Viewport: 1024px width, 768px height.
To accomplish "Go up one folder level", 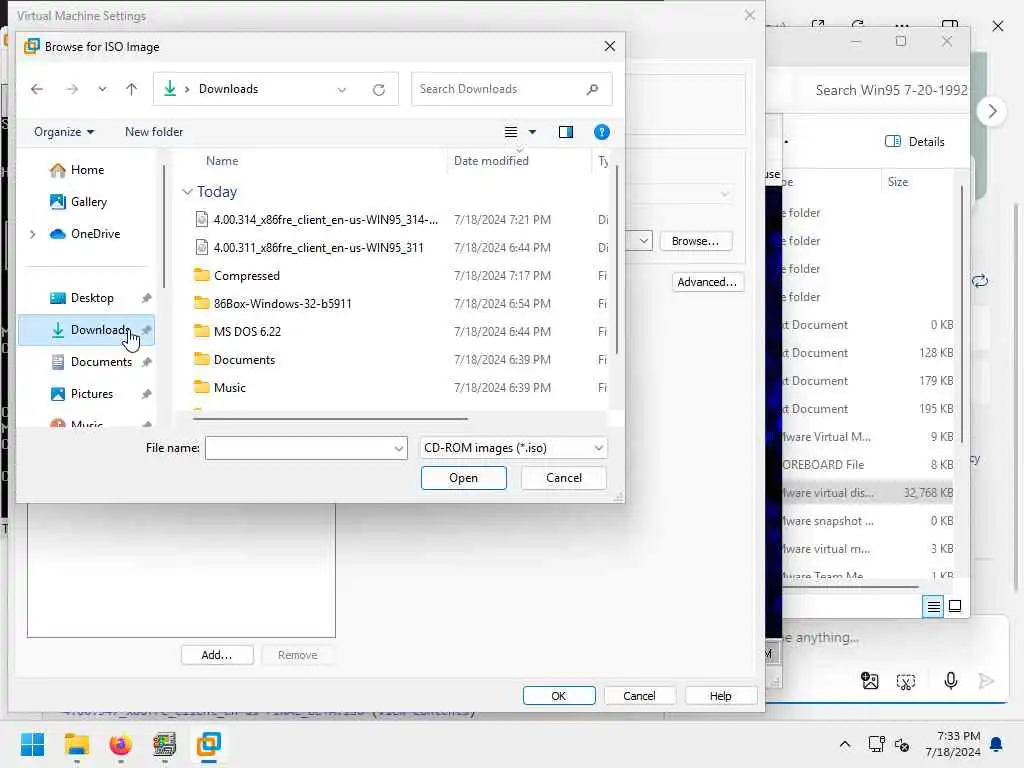I will coord(131,89).
